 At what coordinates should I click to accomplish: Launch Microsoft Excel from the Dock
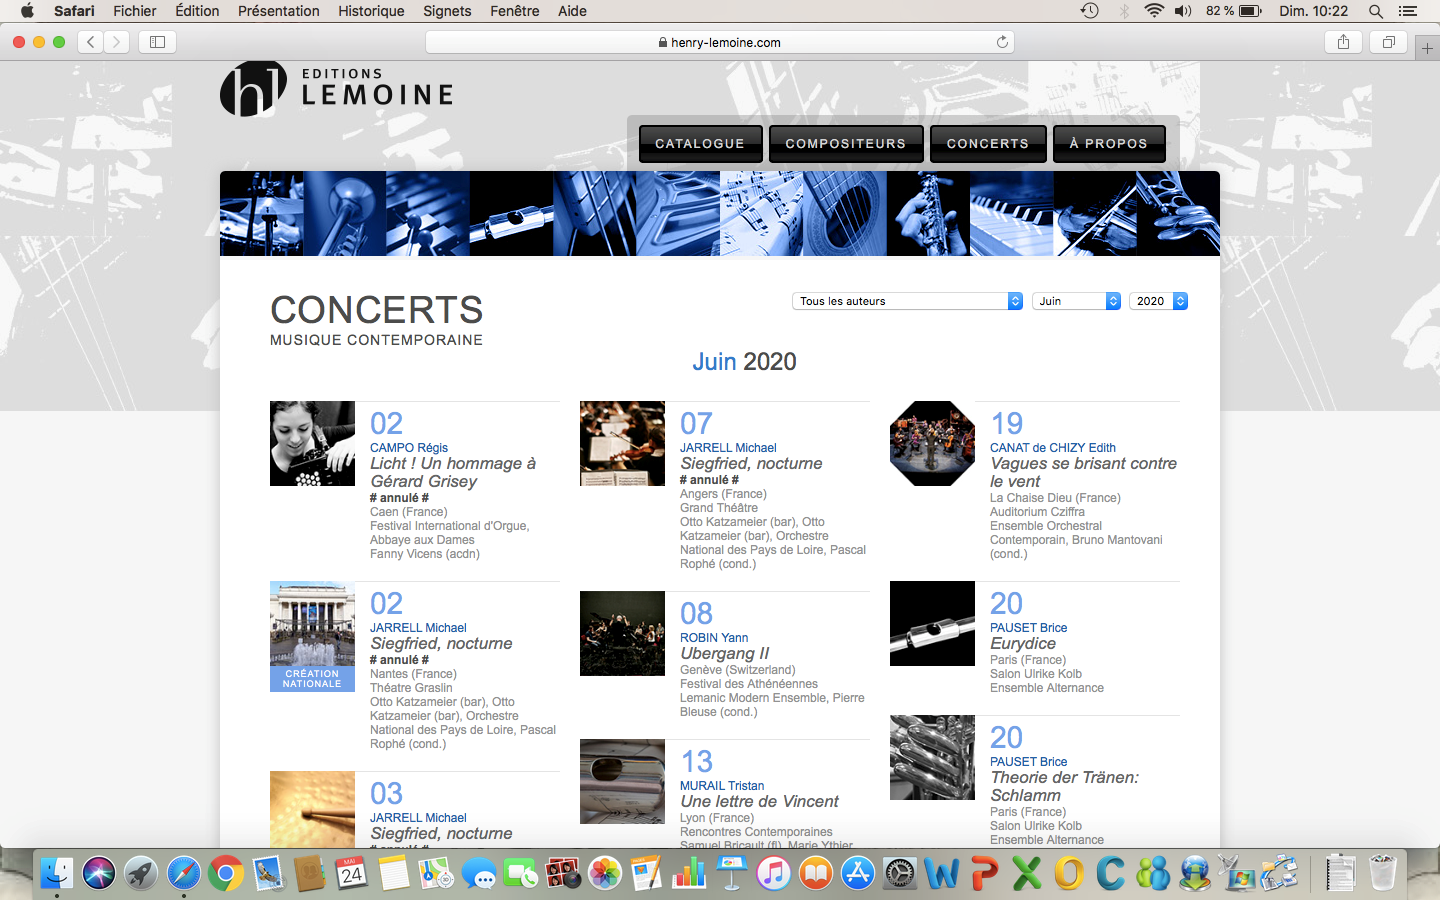click(x=1026, y=874)
